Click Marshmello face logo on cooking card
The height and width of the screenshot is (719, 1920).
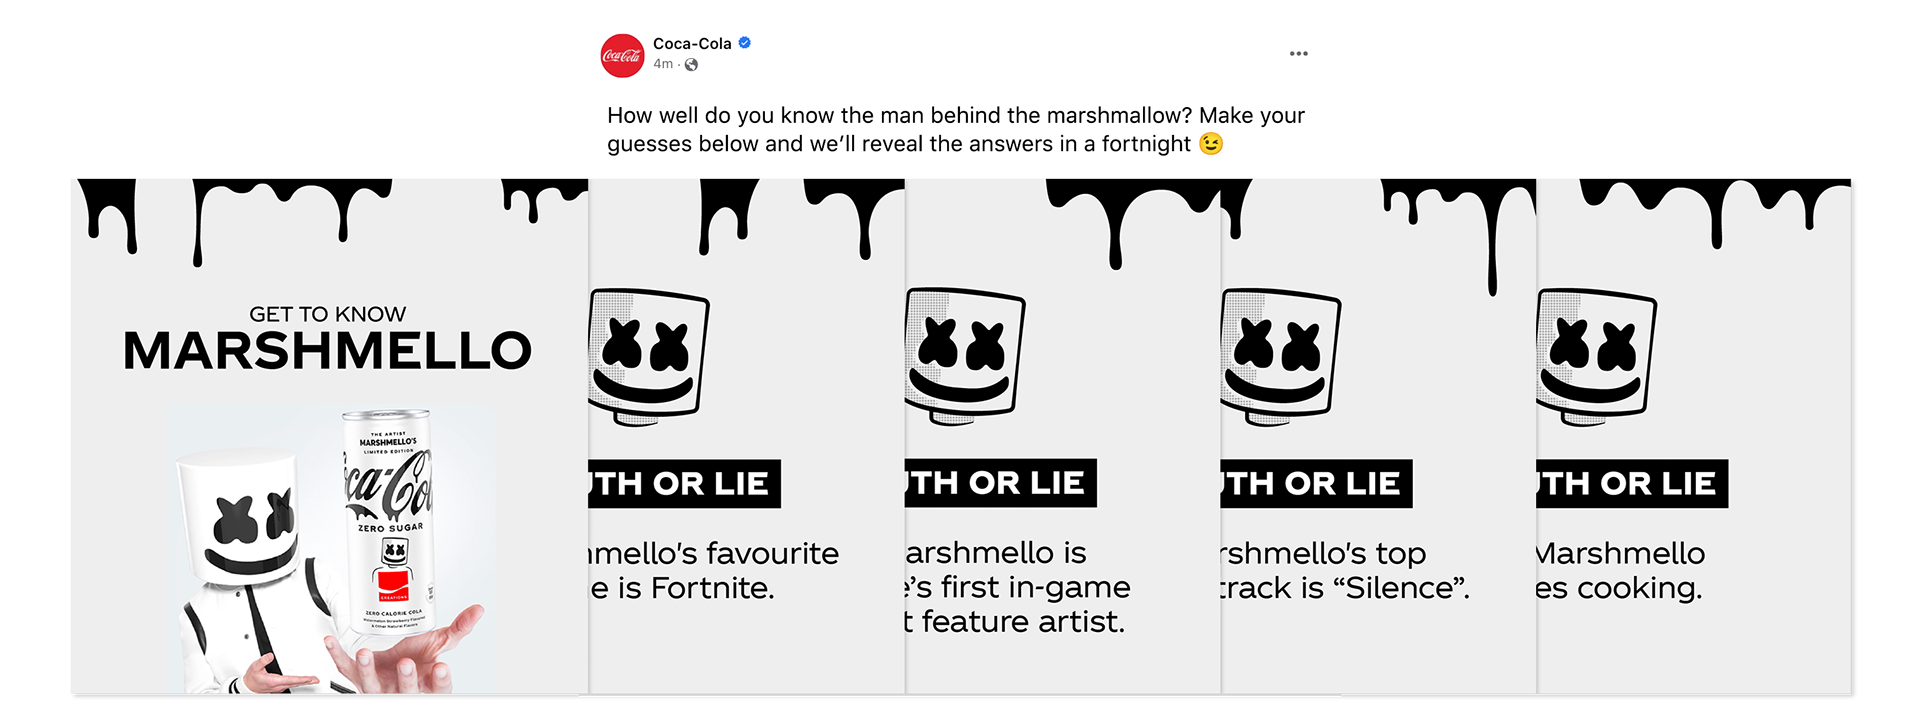point(1596,355)
